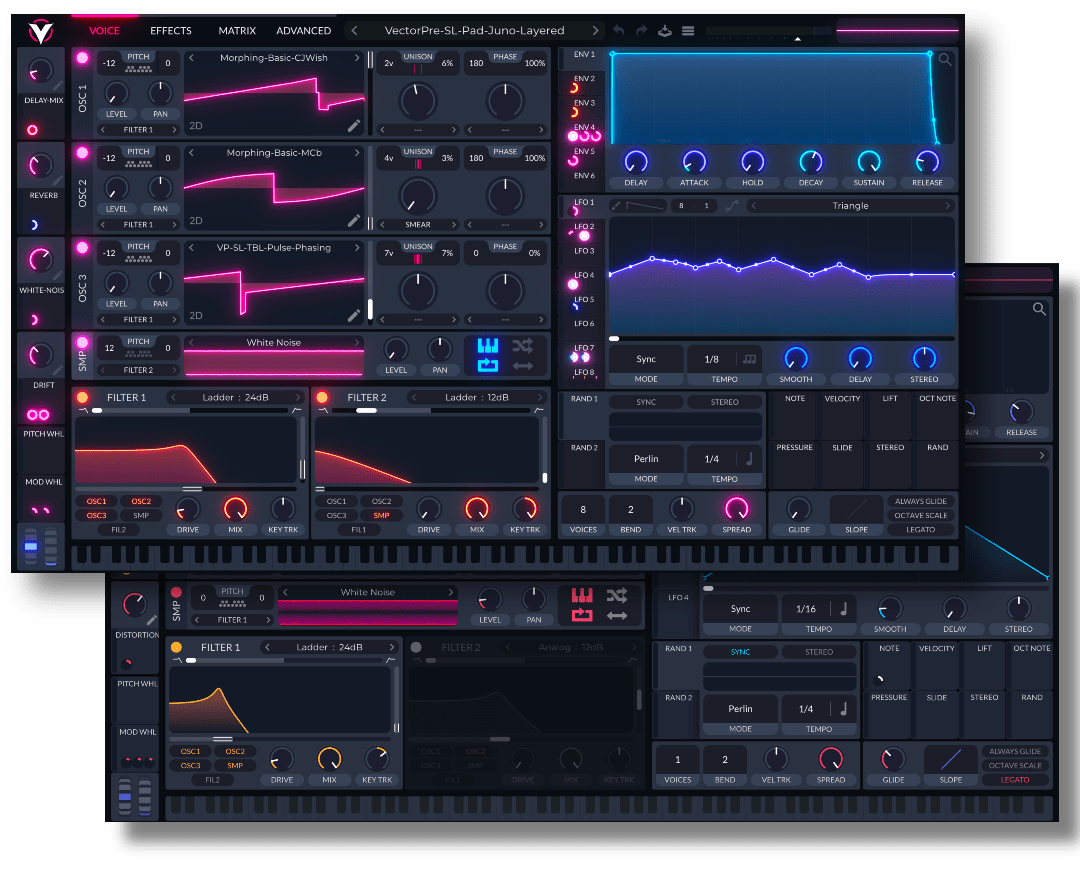Open the Ladder : 24dB filter type dropdown in pink window

(236, 397)
